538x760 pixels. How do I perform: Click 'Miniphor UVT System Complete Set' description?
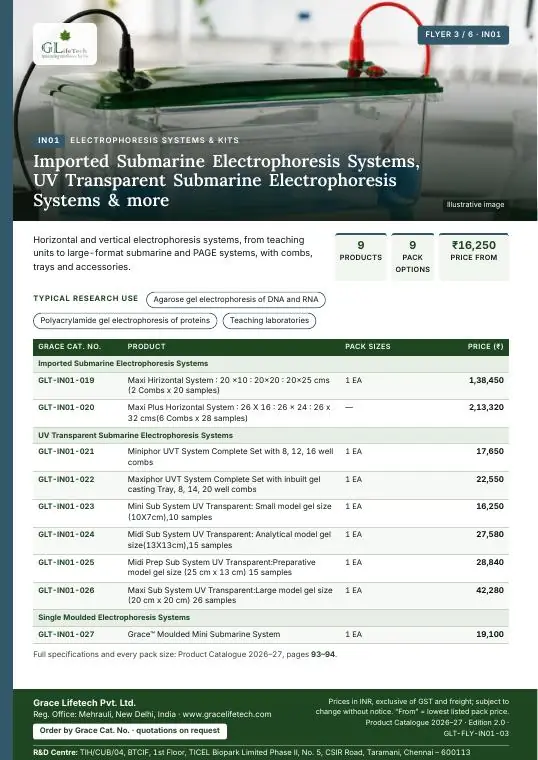(x=230, y=457)
